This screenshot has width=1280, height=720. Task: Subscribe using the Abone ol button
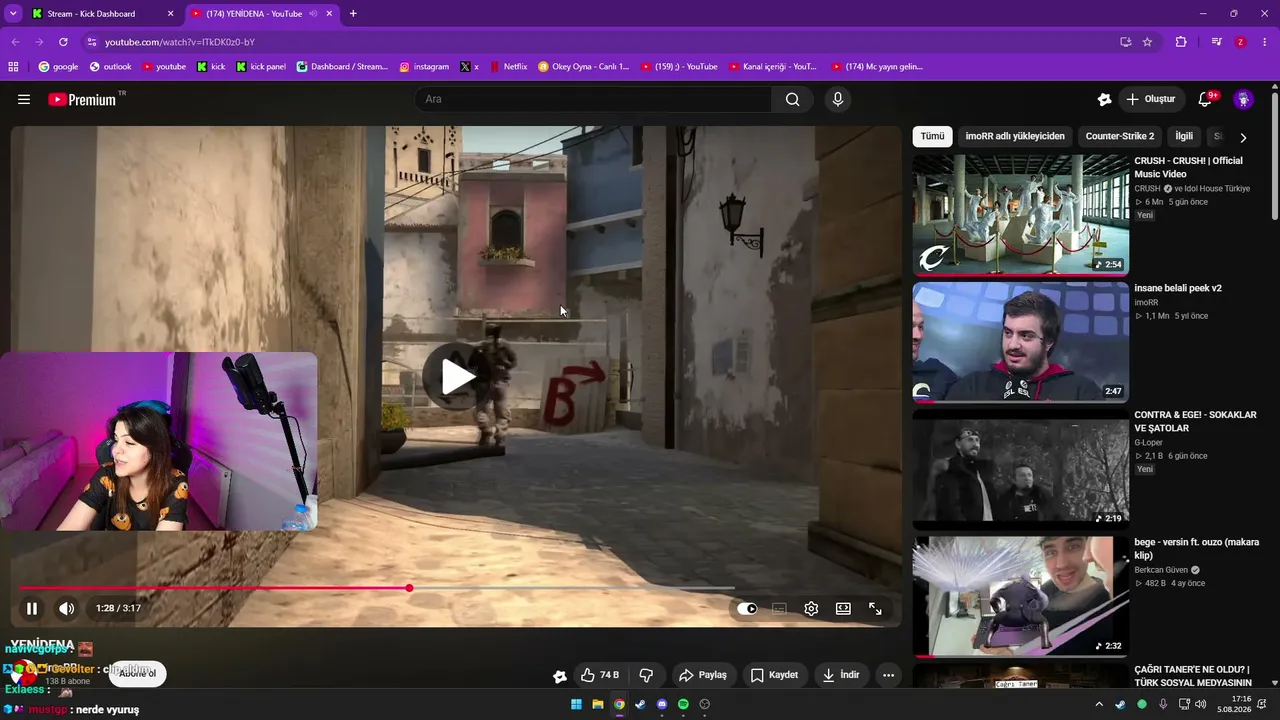click(138, 673)
